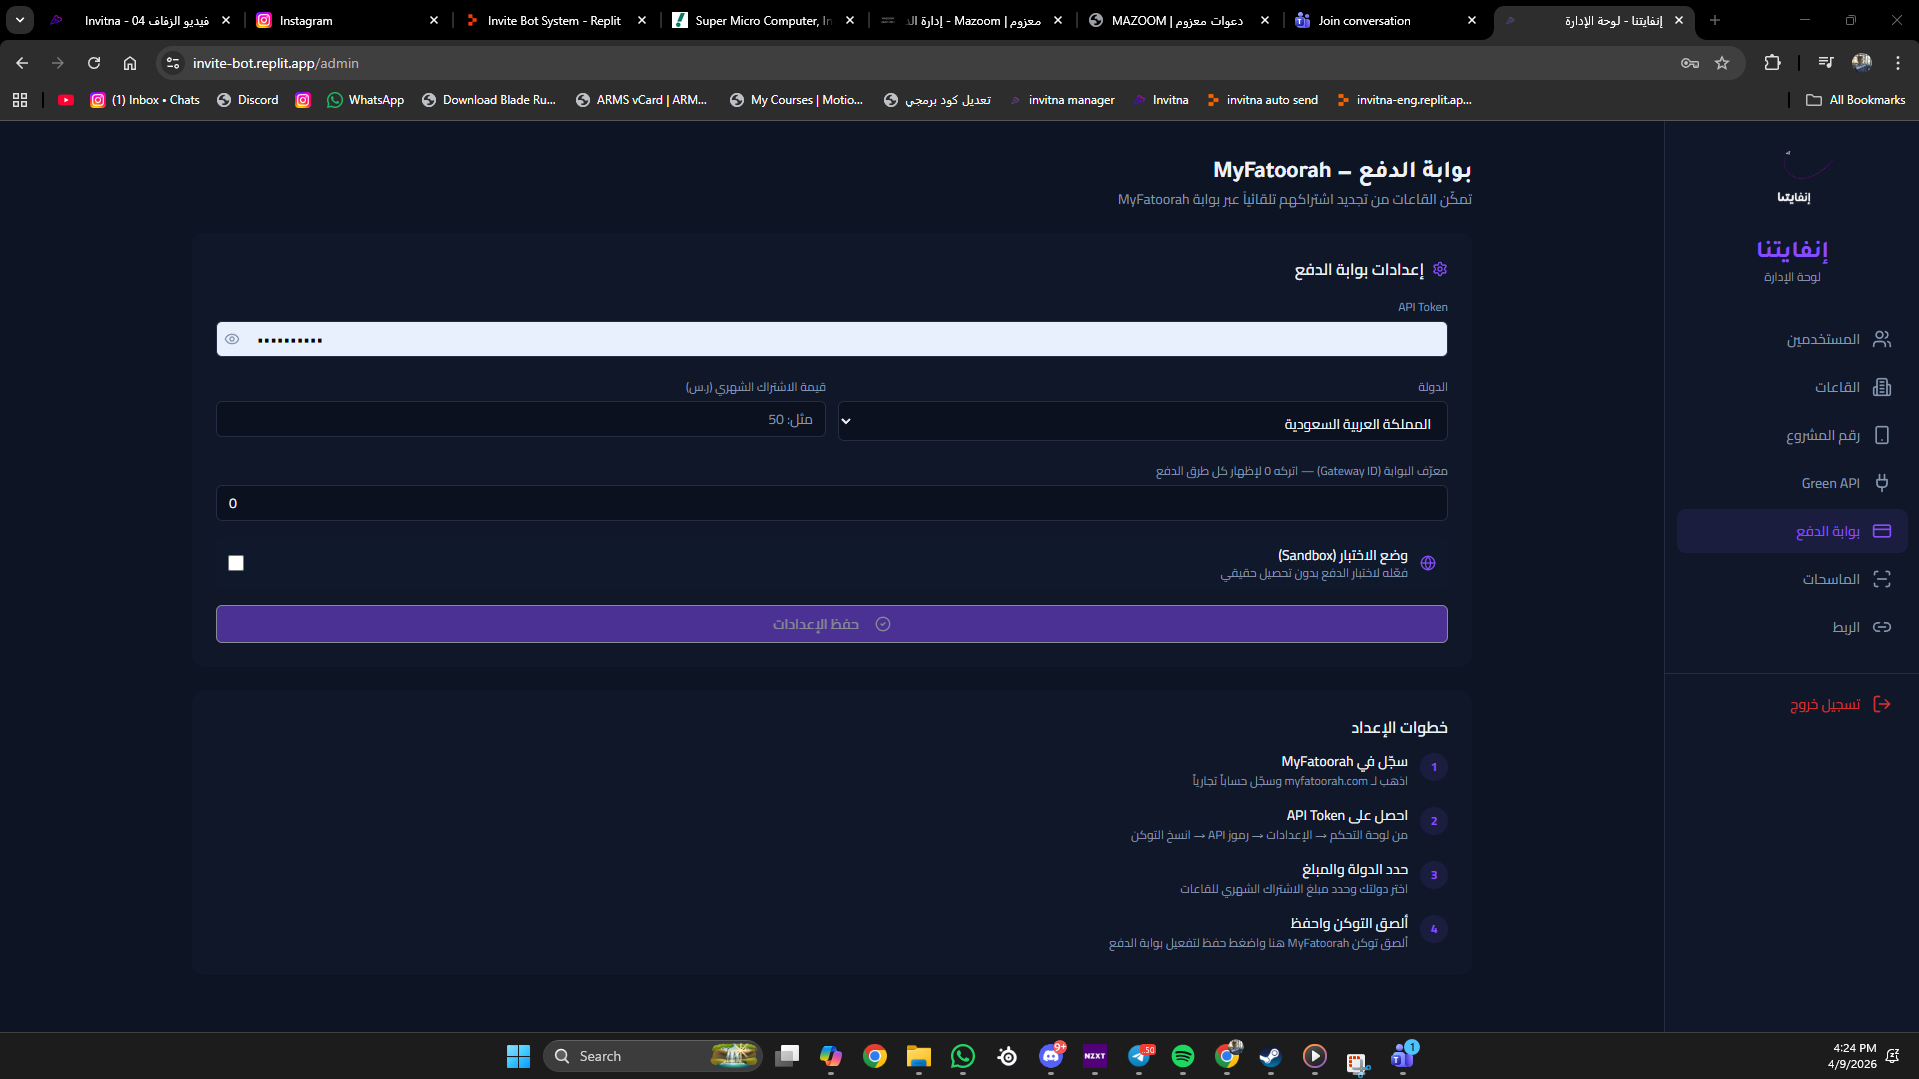Click the monthly subscription amount field

coord(520,420)
